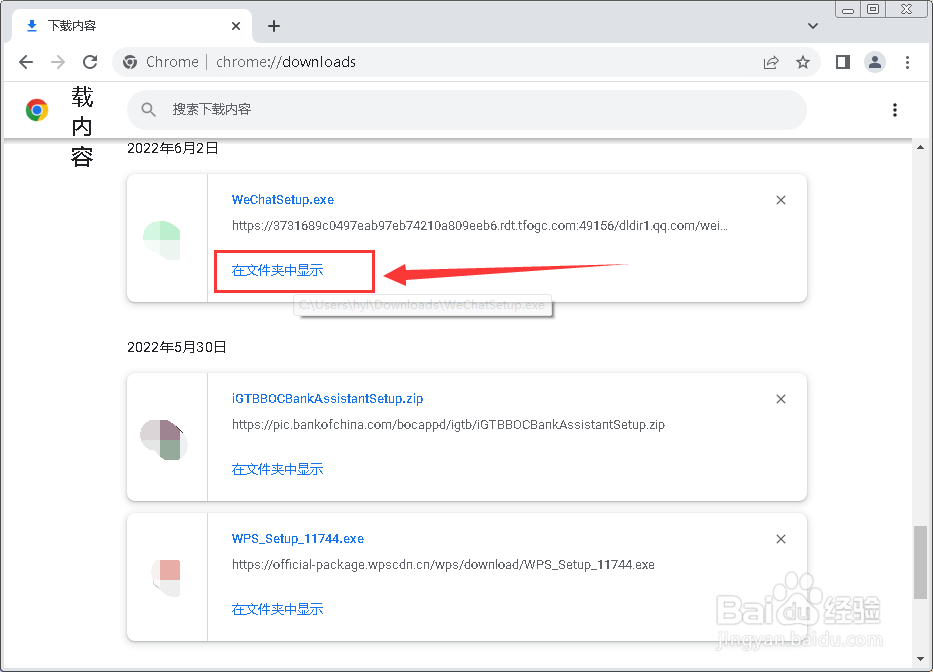This screenshot has width=933, height=672.
Task: Close the 下载内容 tab
Action: coord(236,26)
